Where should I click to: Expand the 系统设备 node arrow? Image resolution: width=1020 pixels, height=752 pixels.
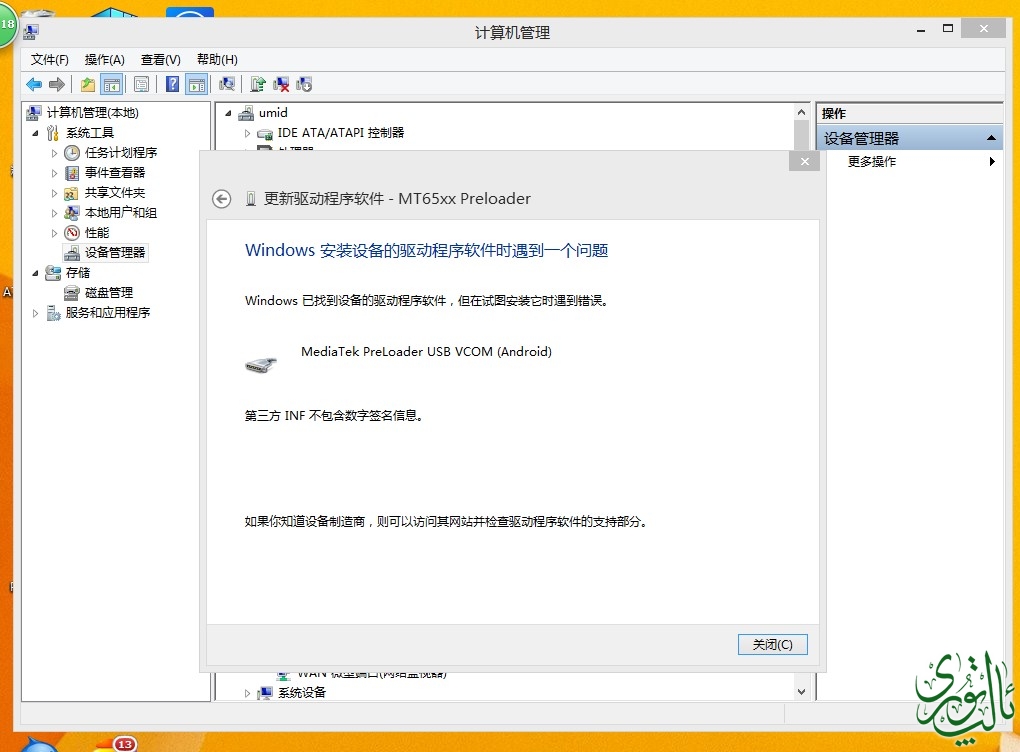point(247,693)
